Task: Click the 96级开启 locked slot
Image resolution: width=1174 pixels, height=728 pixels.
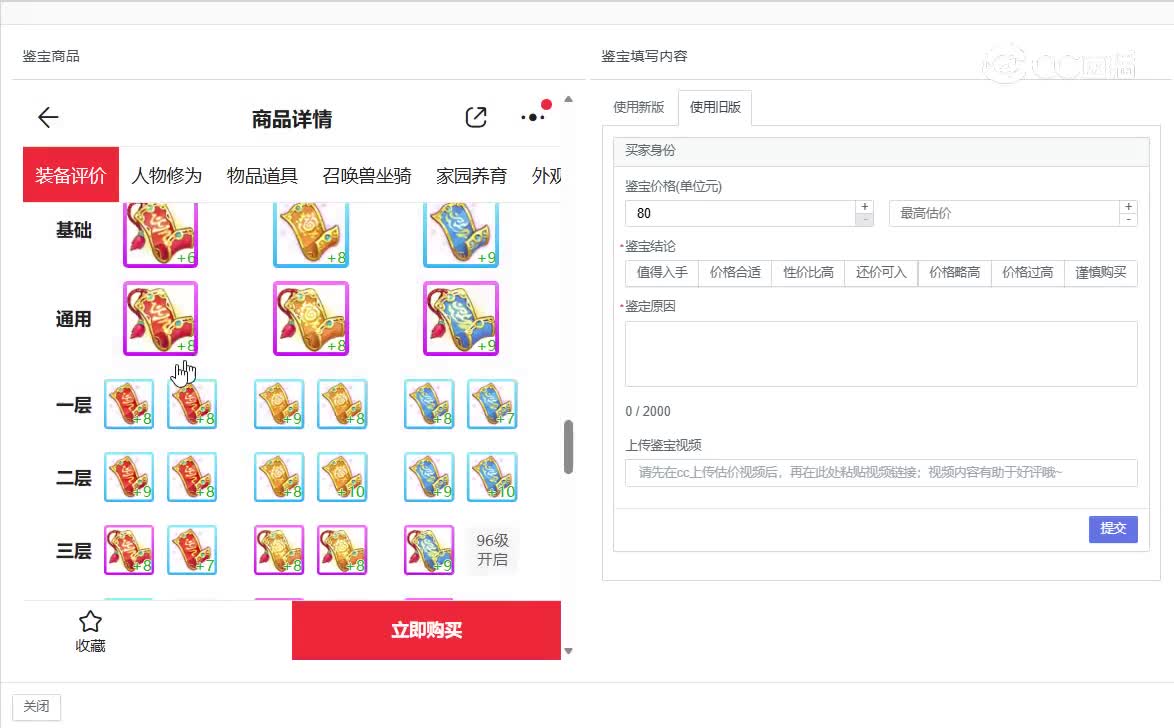Action: 492,550
